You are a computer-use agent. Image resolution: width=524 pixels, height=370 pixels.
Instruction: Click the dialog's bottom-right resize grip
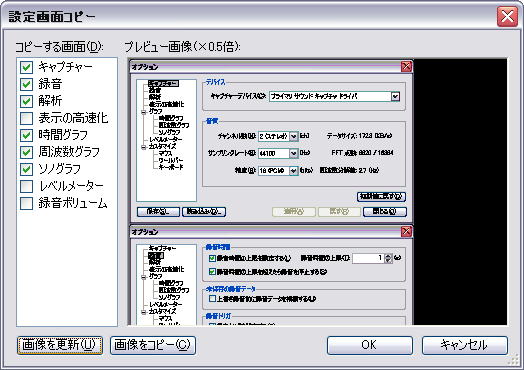tap(513, 361)
